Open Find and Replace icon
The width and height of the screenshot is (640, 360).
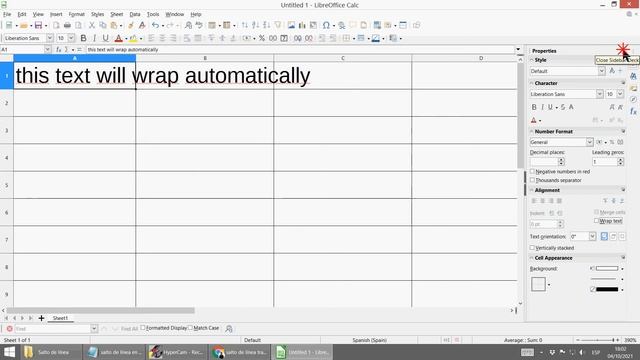188,25
